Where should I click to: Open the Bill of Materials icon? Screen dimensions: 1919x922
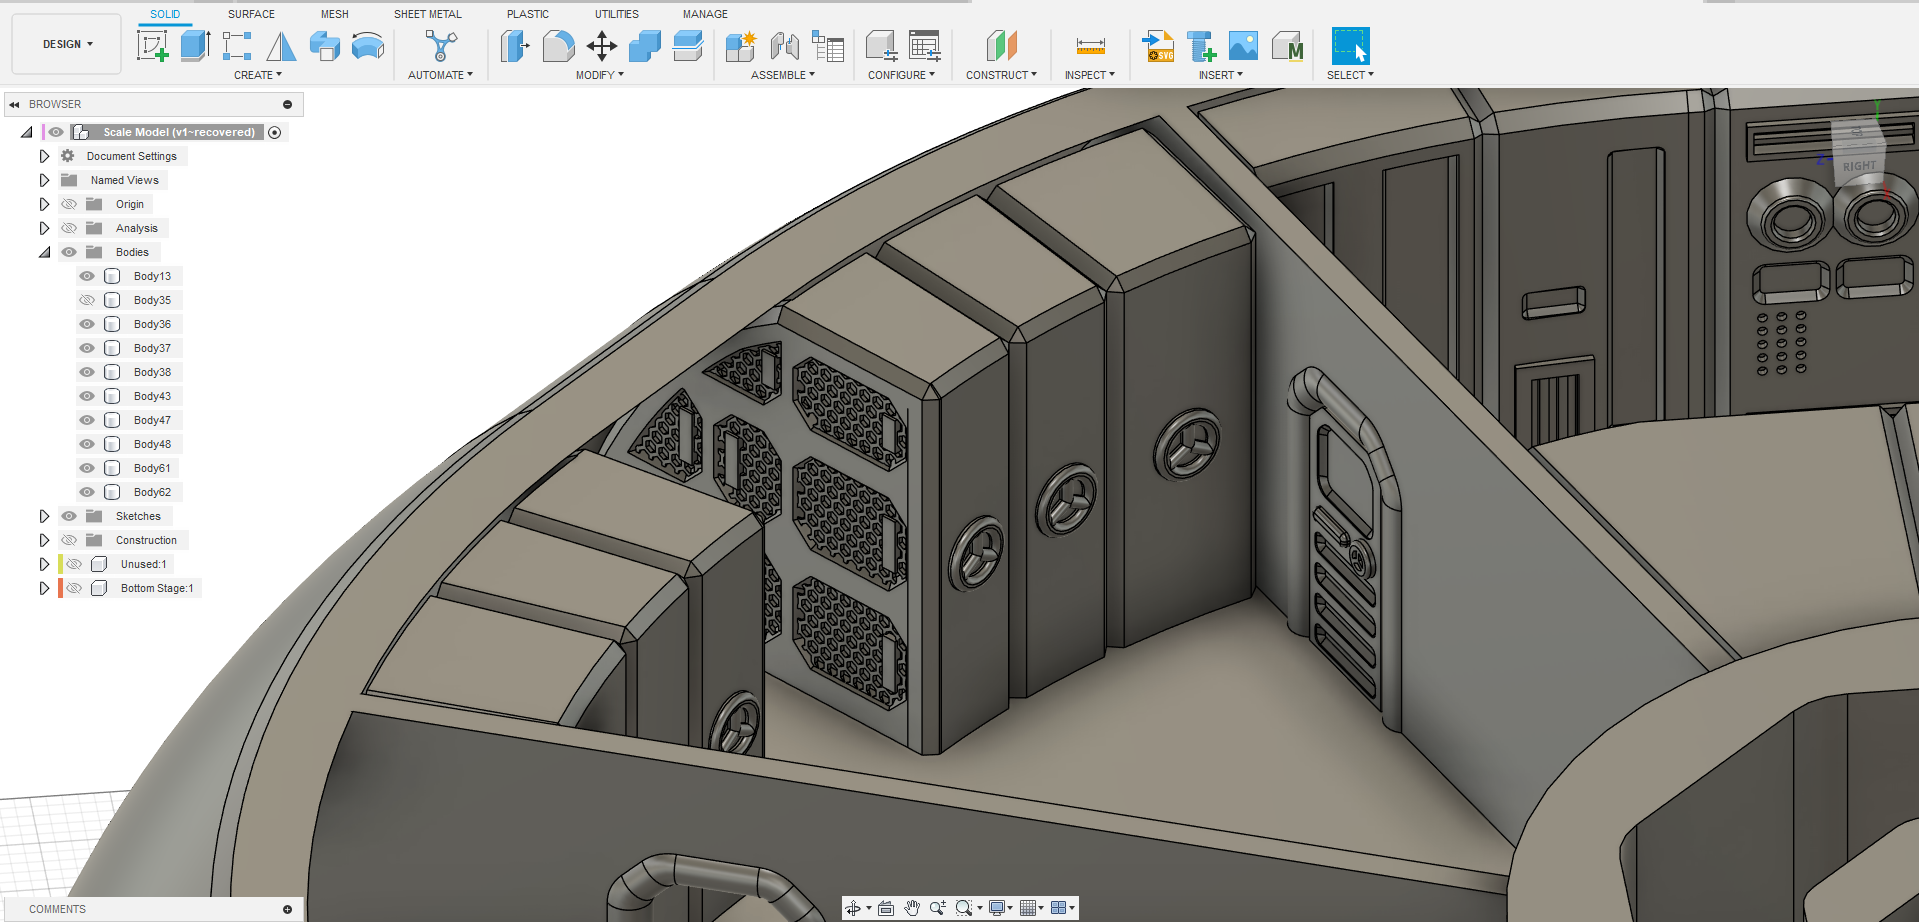(x=828, y=45)
